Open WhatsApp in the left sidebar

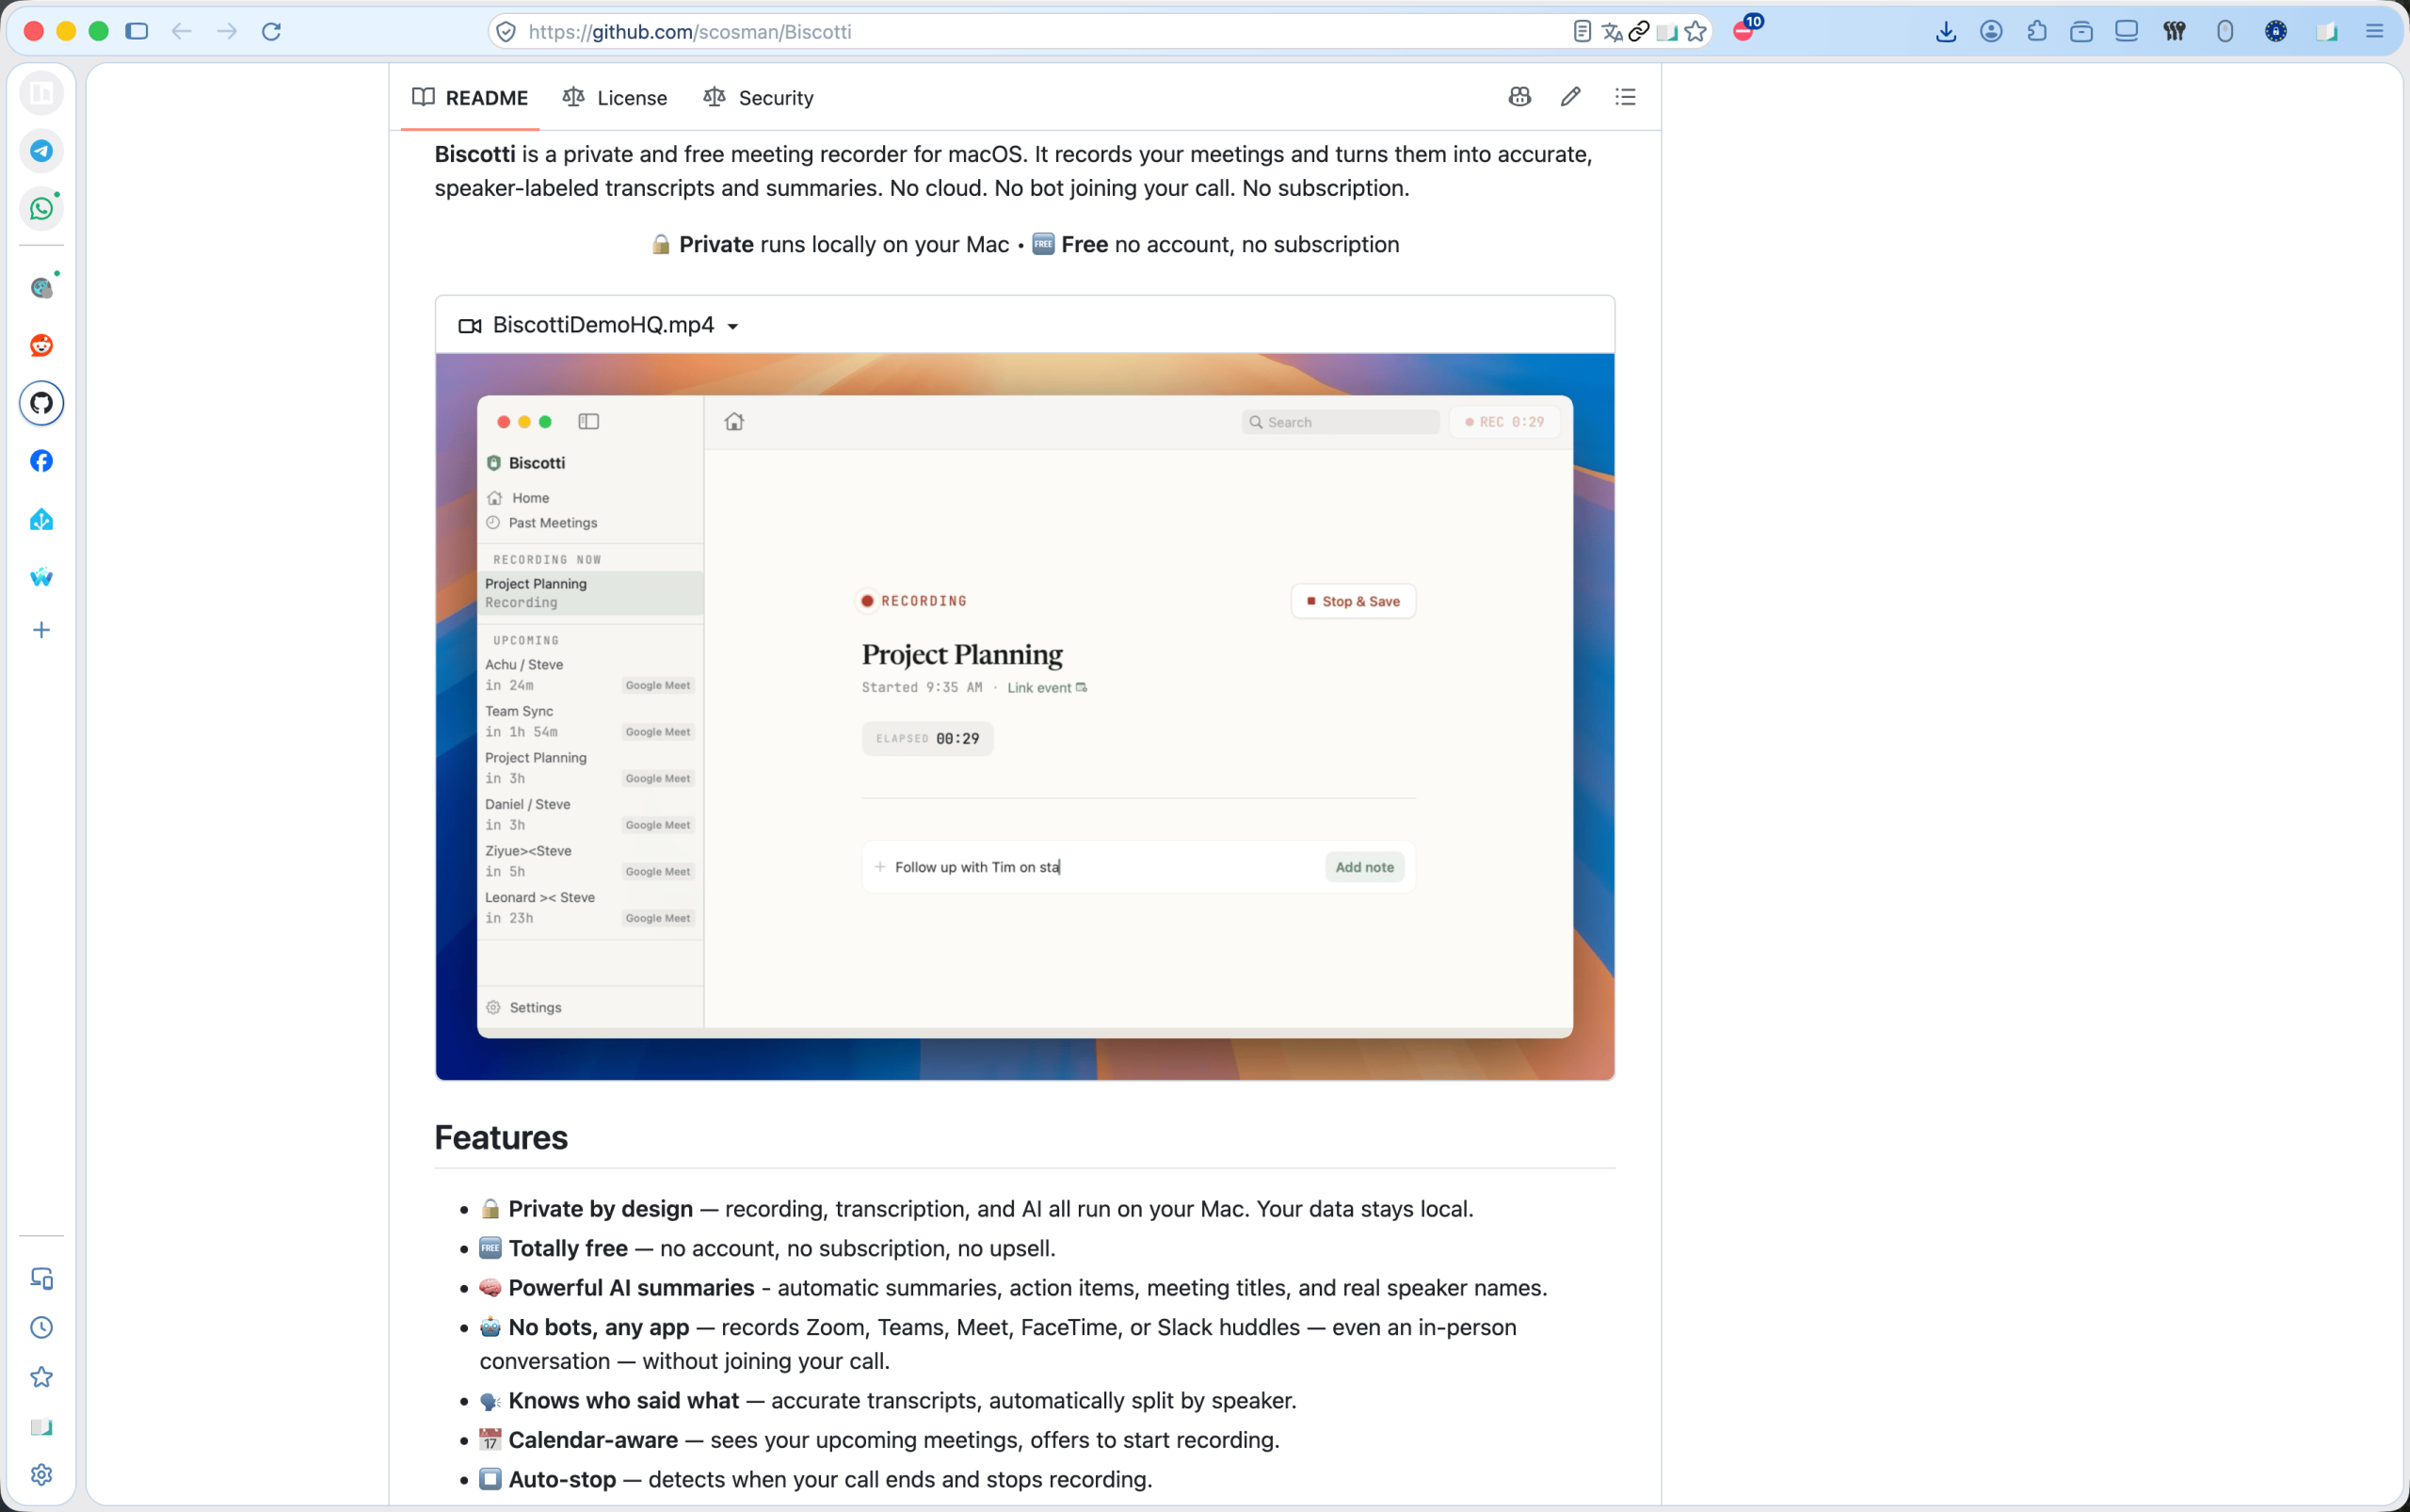[41, 209]
